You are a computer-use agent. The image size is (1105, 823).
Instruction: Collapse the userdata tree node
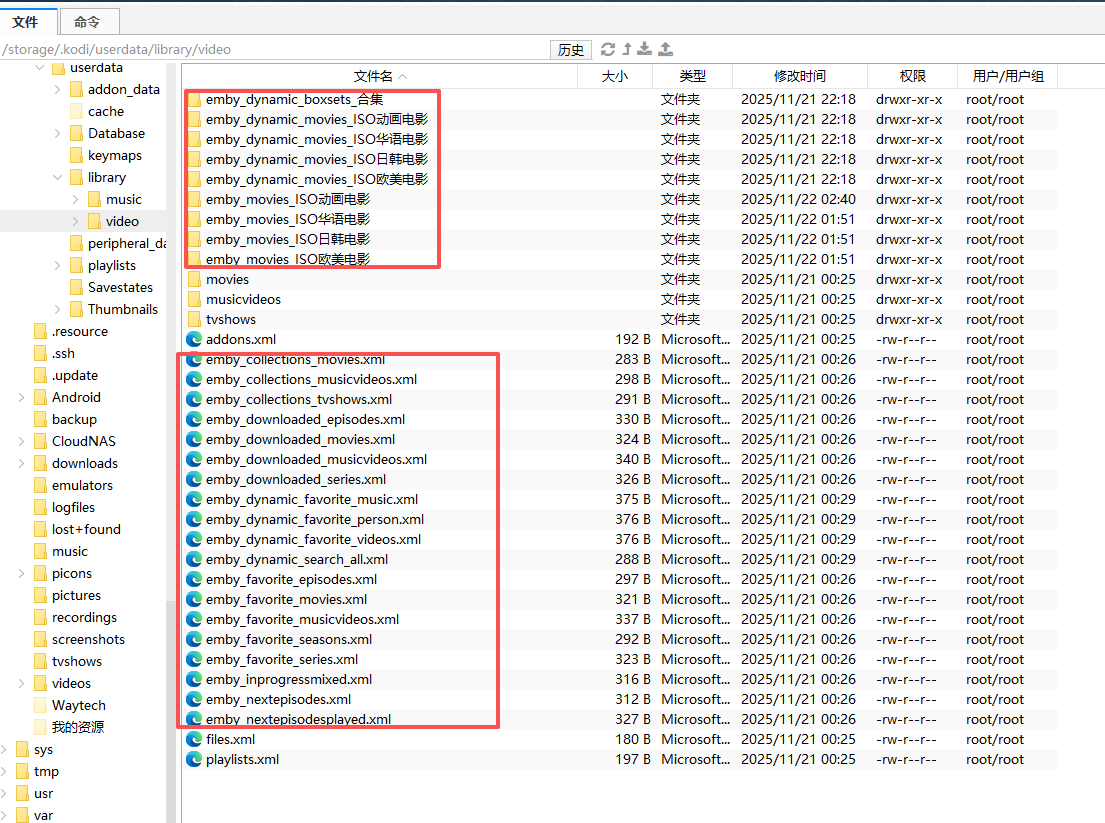tap(40, 68)
